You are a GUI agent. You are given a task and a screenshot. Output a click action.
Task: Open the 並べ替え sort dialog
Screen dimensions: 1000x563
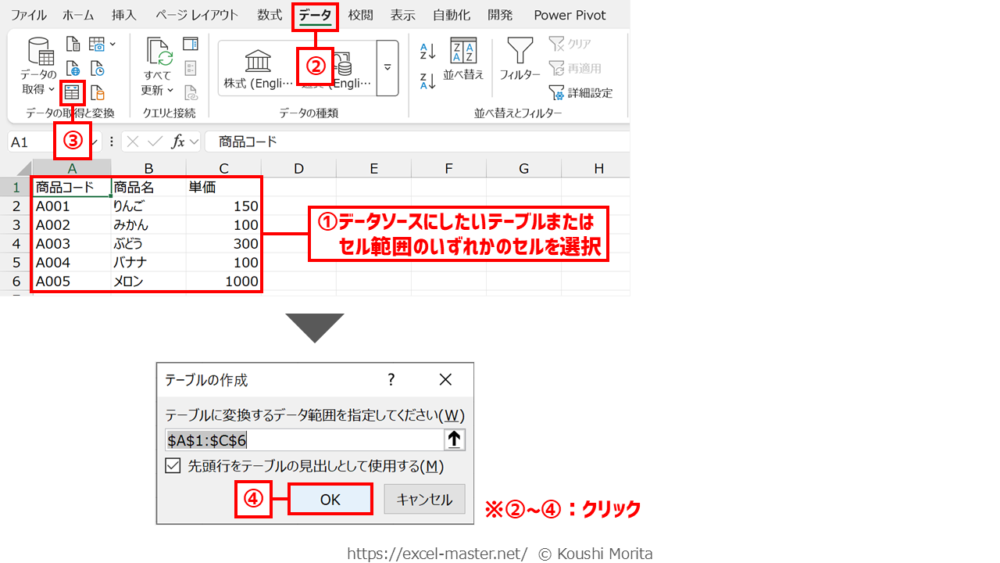tap(463, 60)
